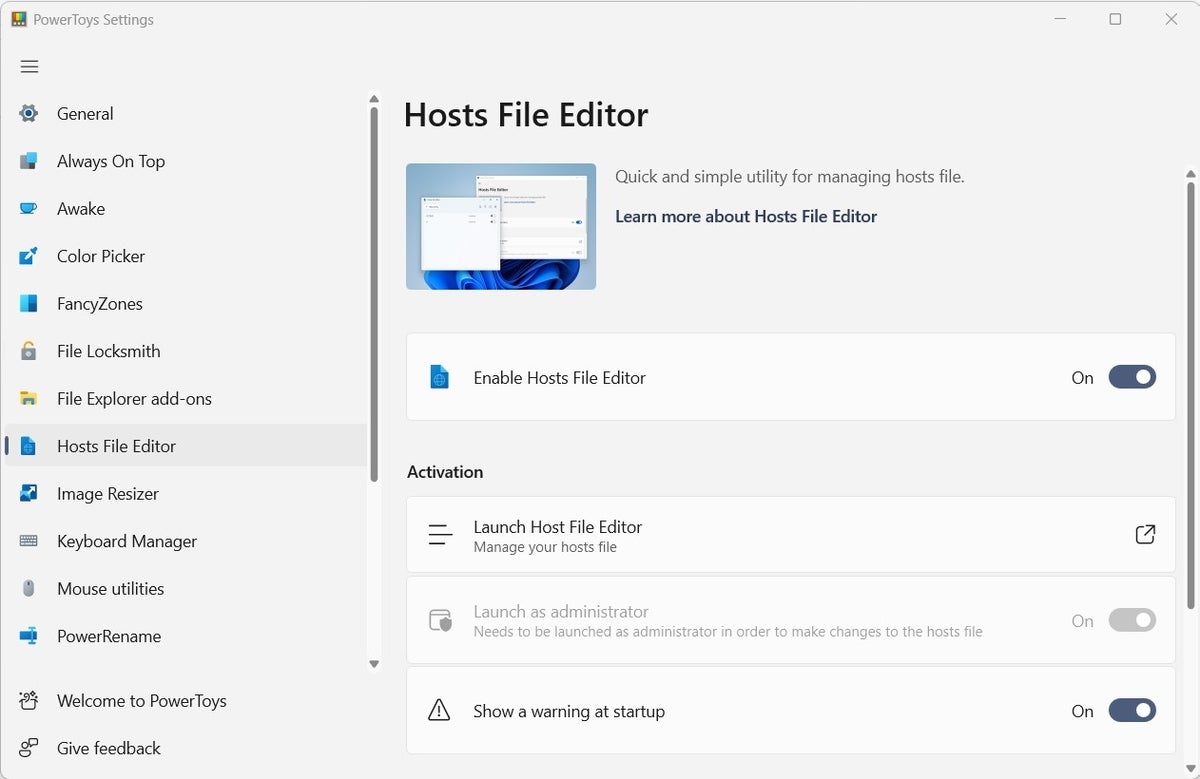This screenshot has width=1200, height=779.
Task: Select Awake in the sidebar
Action: pos(186,209)
